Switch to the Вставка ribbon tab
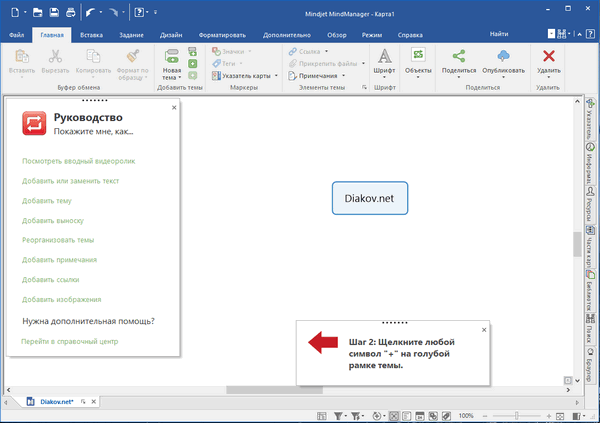 91,35
